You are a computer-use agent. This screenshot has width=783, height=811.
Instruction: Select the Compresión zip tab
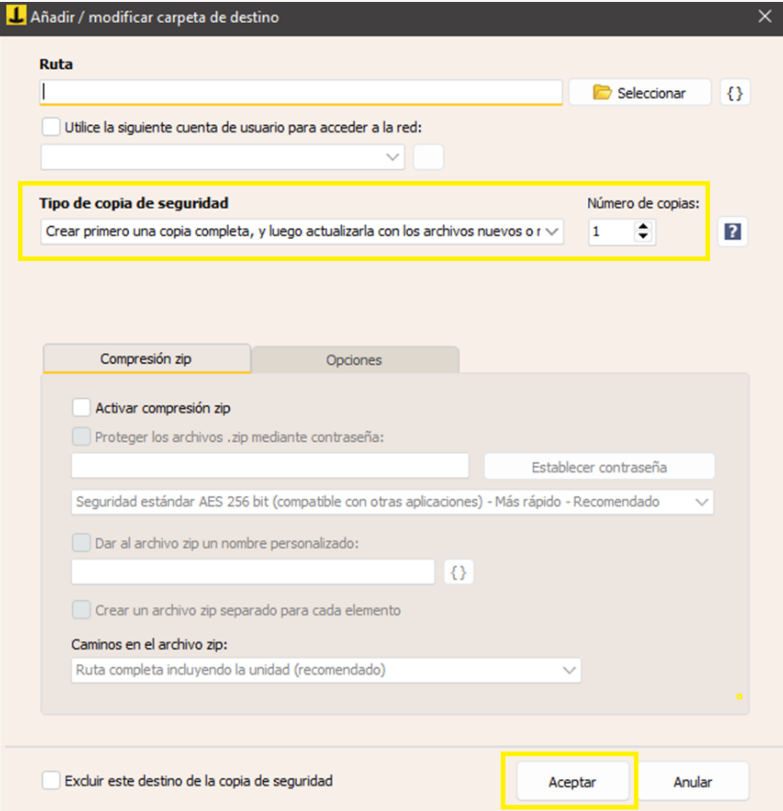point(147,359)
